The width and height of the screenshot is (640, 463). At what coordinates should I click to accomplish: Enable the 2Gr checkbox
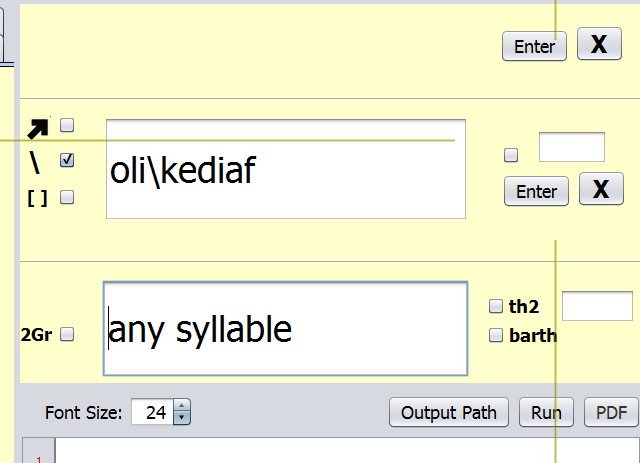coord(67,335)
